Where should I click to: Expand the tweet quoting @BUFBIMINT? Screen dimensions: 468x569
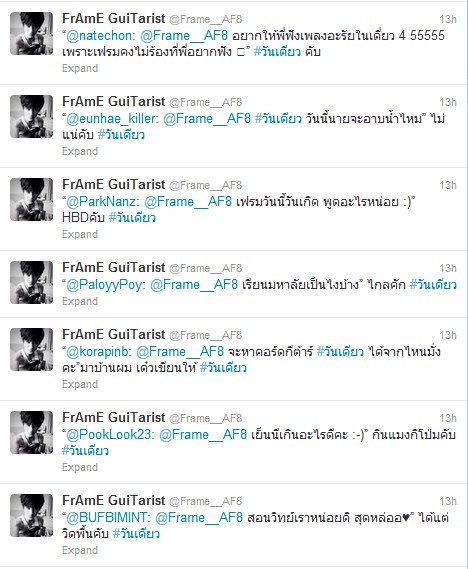[x=80, y=550]
